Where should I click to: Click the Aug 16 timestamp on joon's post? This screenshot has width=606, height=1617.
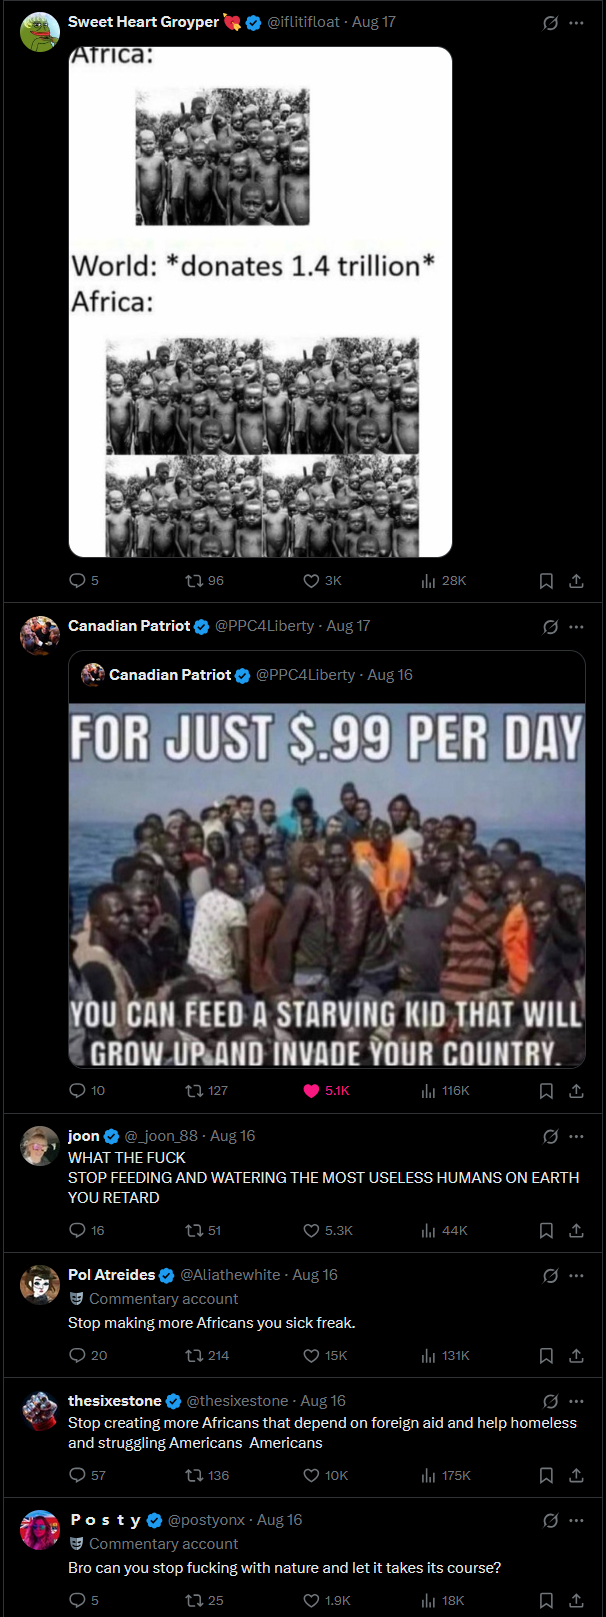(x=232, y=1136)
